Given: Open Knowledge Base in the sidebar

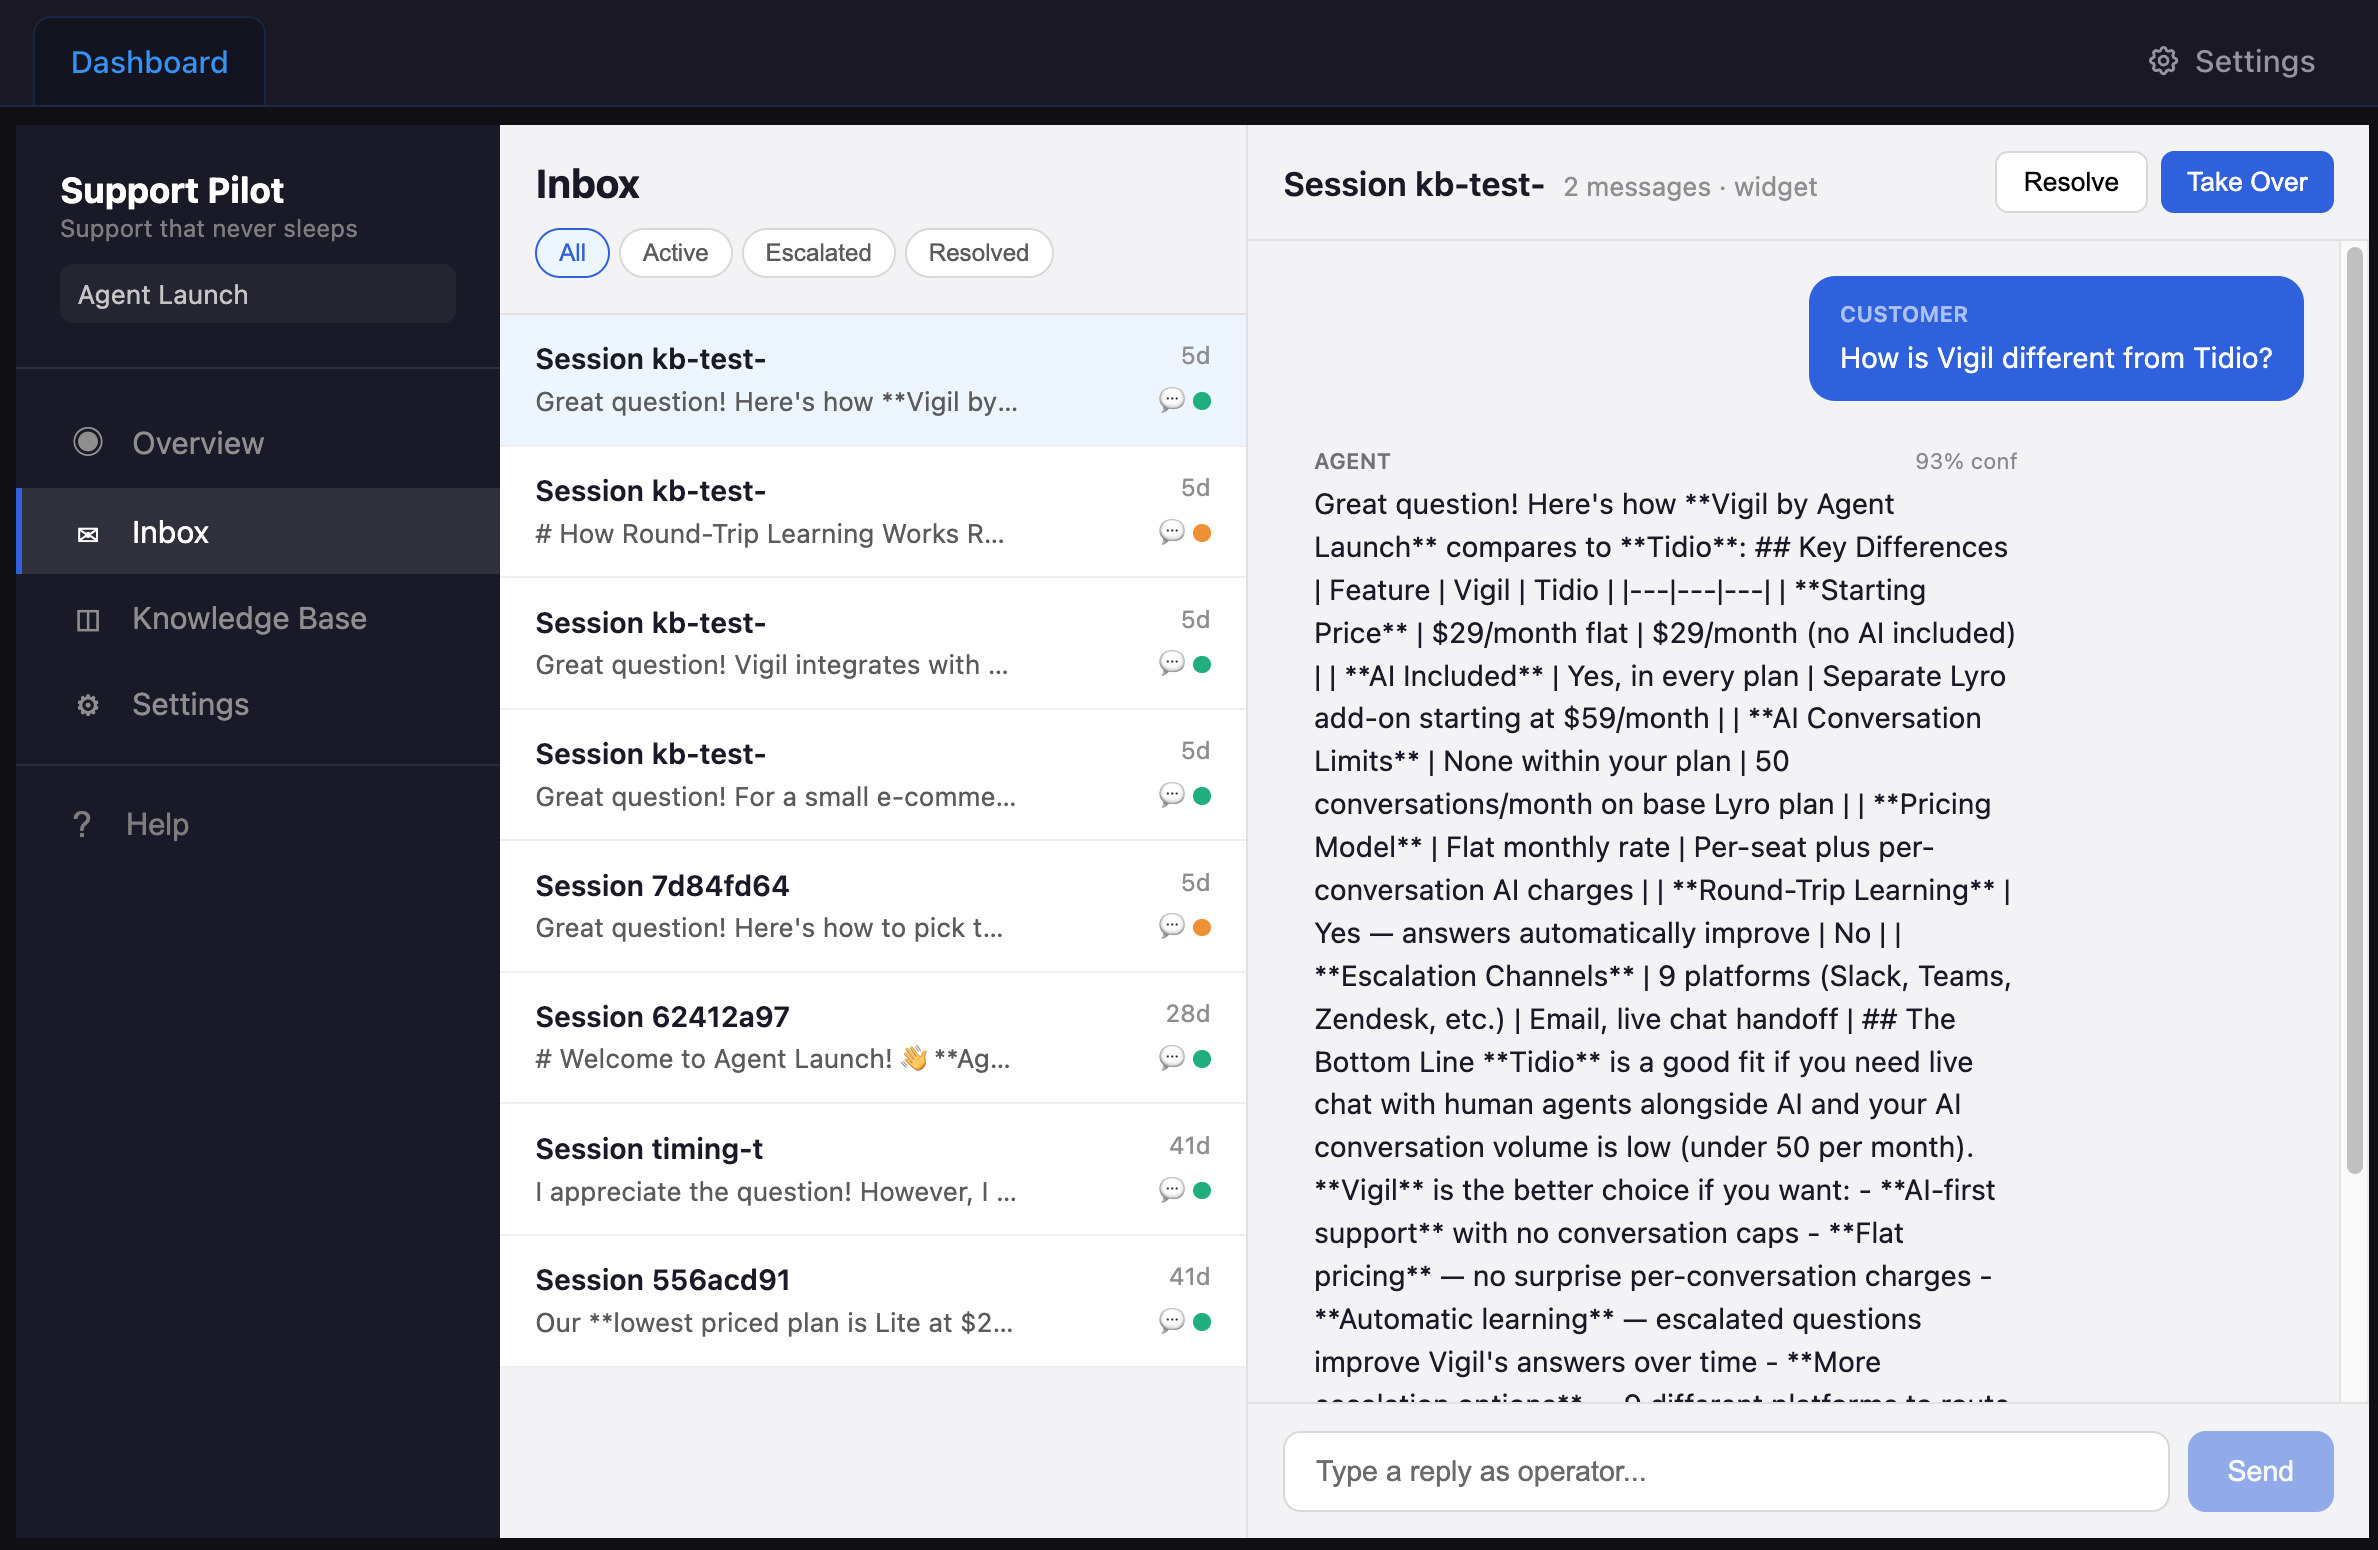Looking at the screenshot, I should pos(258,619).
